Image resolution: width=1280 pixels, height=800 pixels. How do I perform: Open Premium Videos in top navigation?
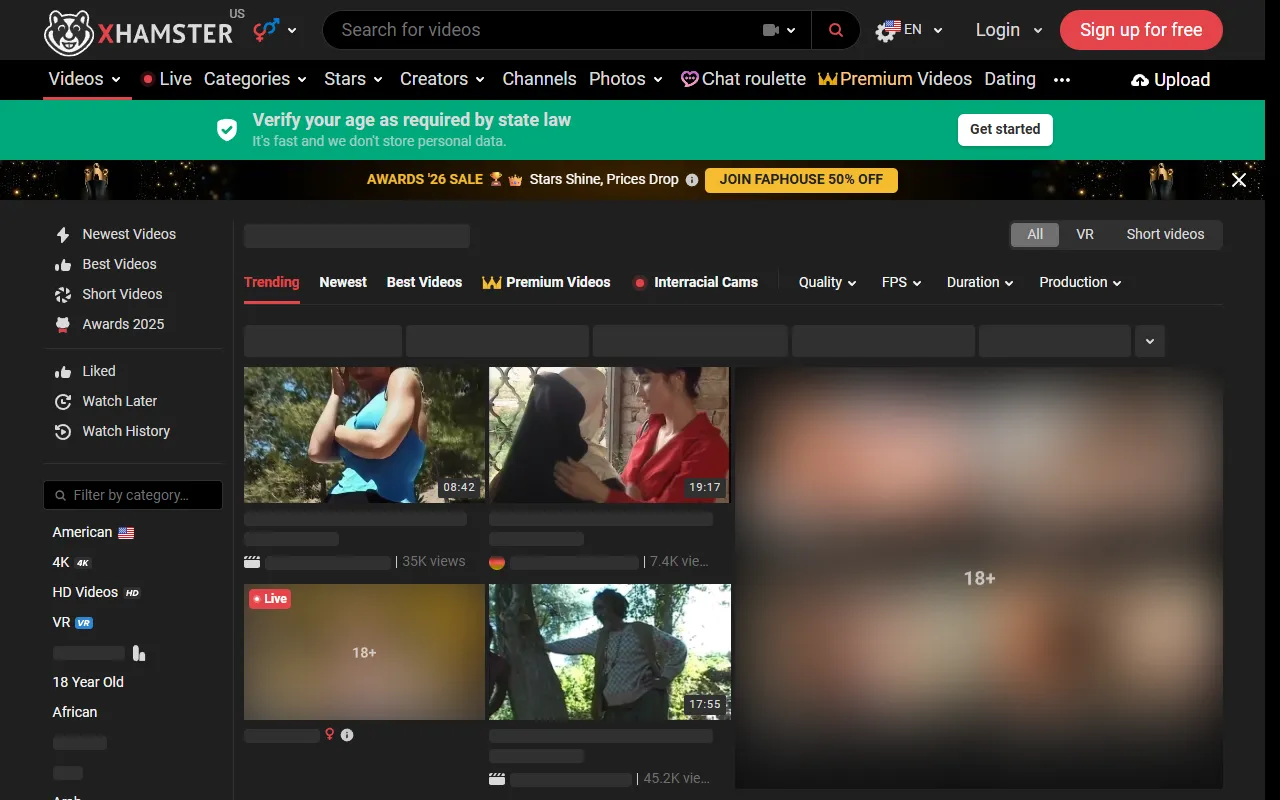(x=895, y=79)
